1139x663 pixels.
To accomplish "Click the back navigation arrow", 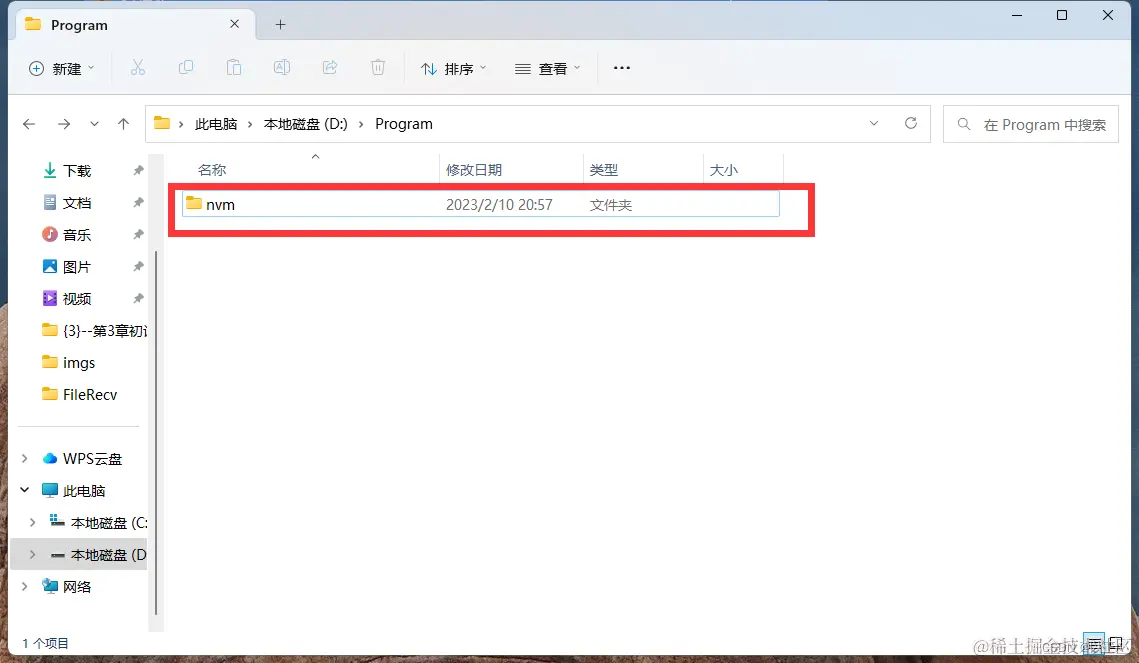I will (x=29, y=123).
